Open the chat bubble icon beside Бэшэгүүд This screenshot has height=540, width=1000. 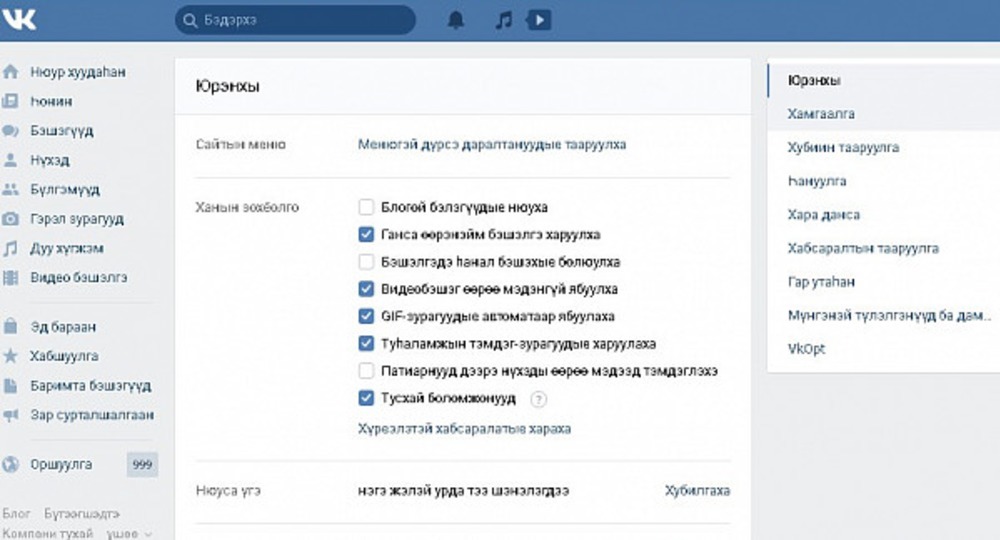(10, 131)
